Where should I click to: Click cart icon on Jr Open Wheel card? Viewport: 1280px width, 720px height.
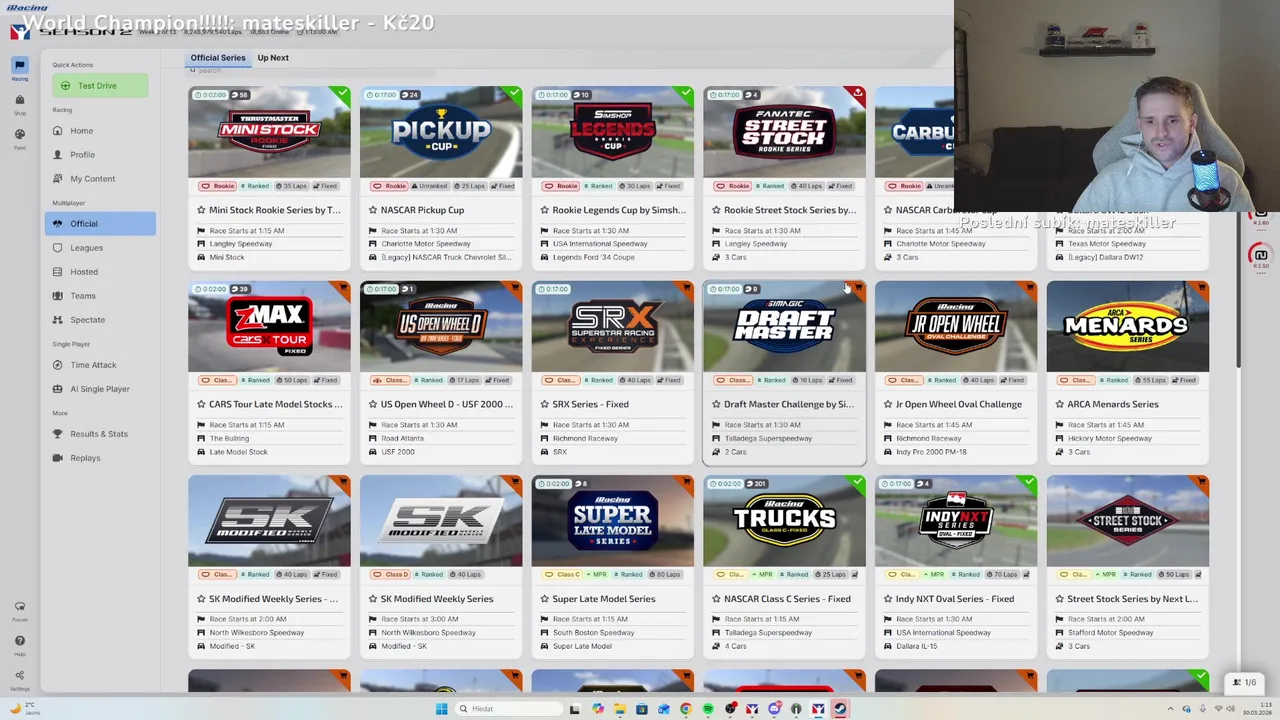(1030, 288)
